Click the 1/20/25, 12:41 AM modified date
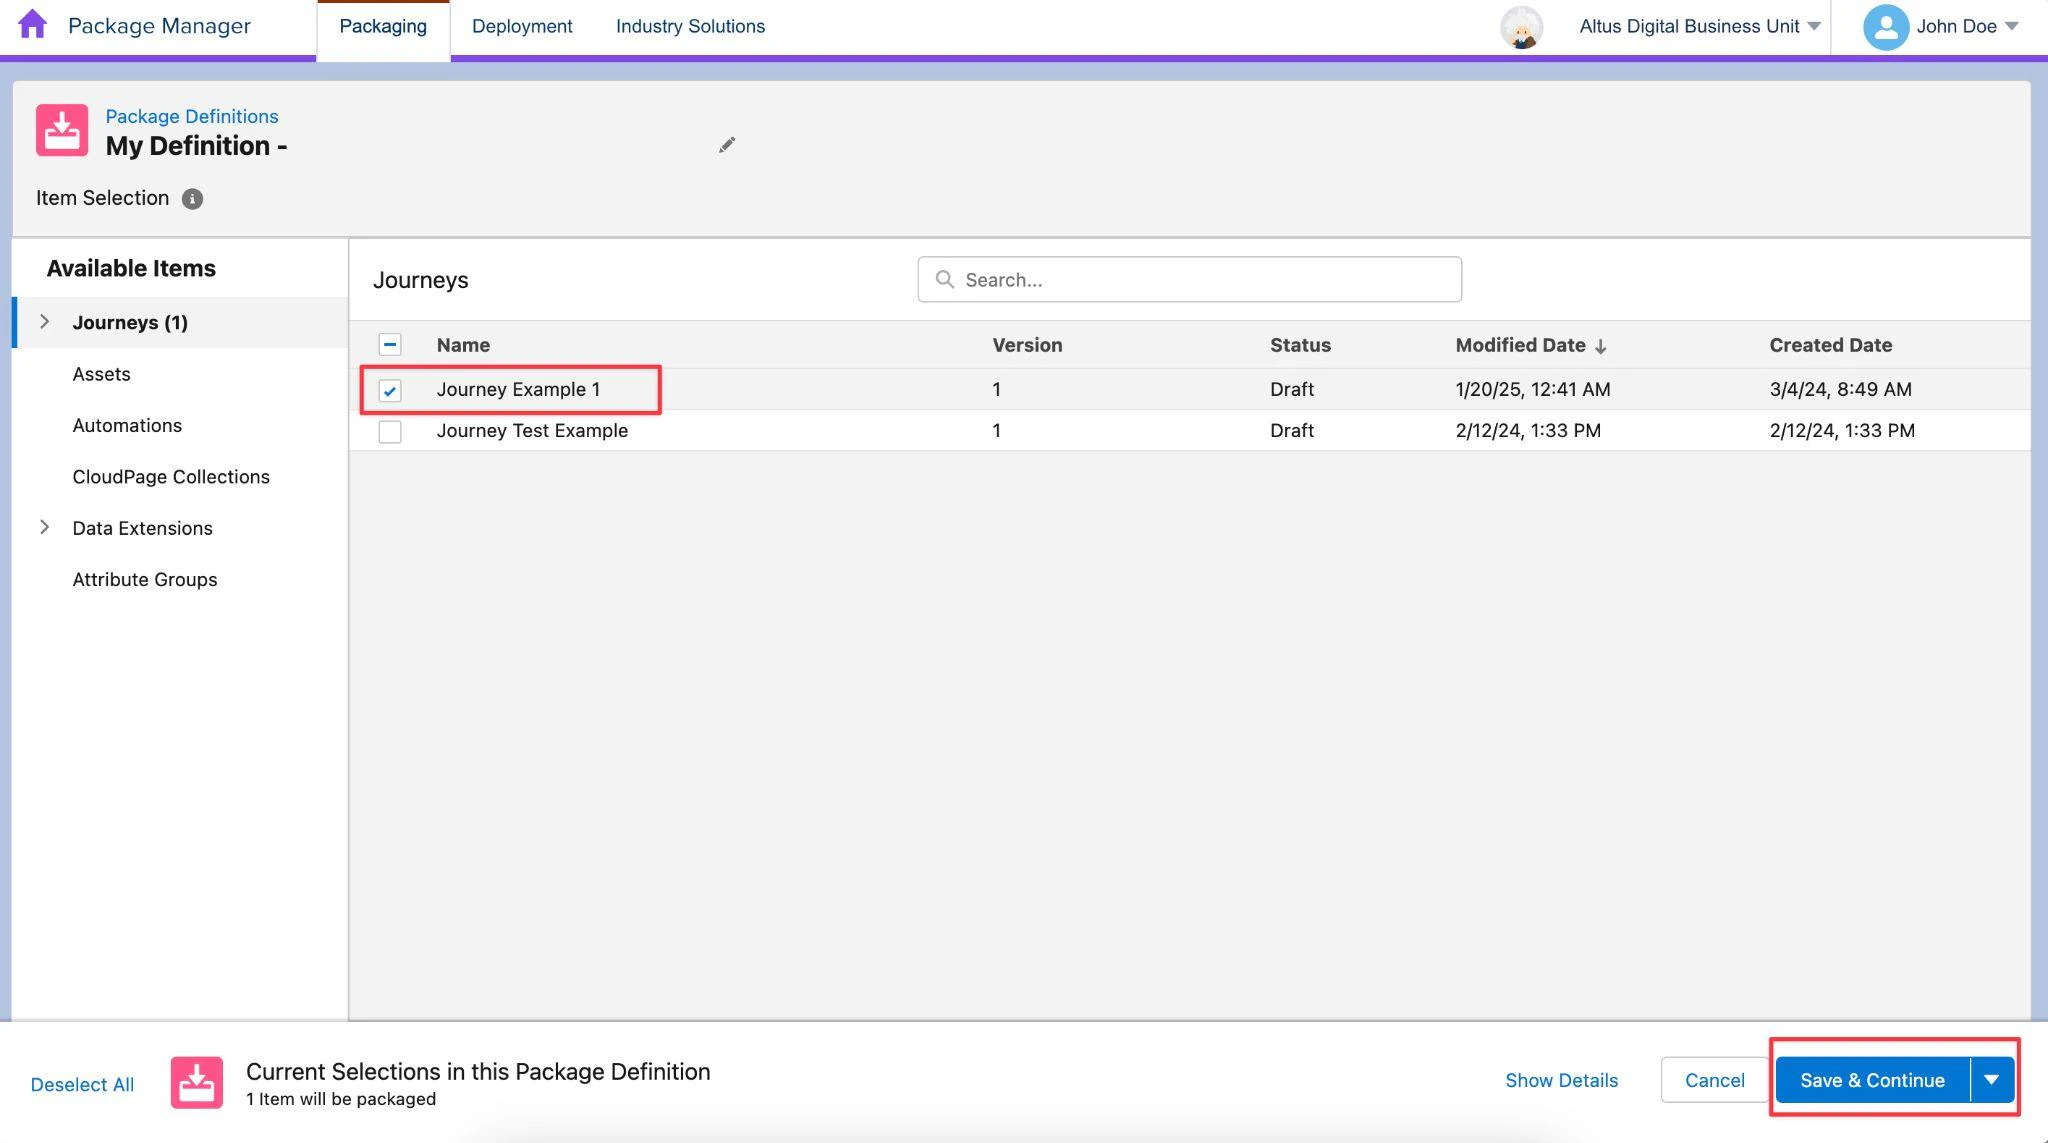This screenshot has width=2048, height=1143. pyautogui.click(x=1533, y=389)
